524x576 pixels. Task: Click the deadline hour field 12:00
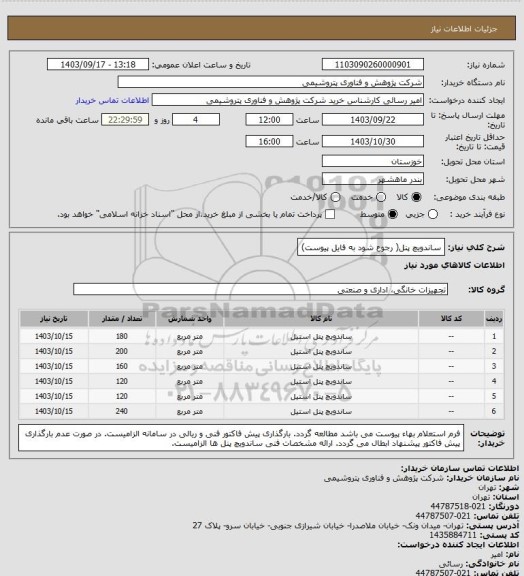[269, 120]
